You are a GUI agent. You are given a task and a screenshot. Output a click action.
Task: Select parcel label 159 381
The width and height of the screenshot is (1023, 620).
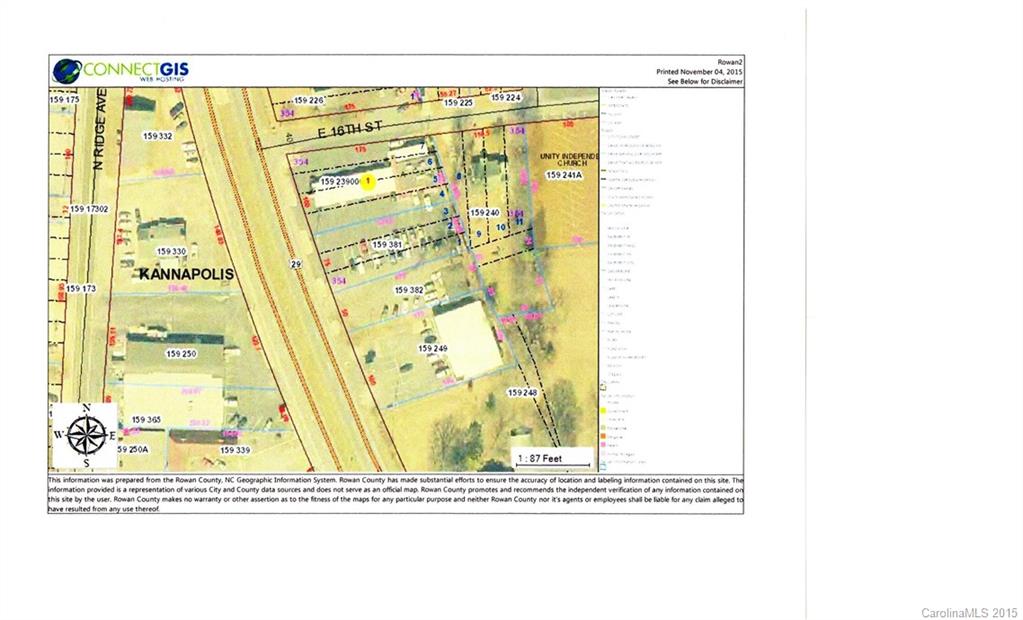tap(387, 244)
